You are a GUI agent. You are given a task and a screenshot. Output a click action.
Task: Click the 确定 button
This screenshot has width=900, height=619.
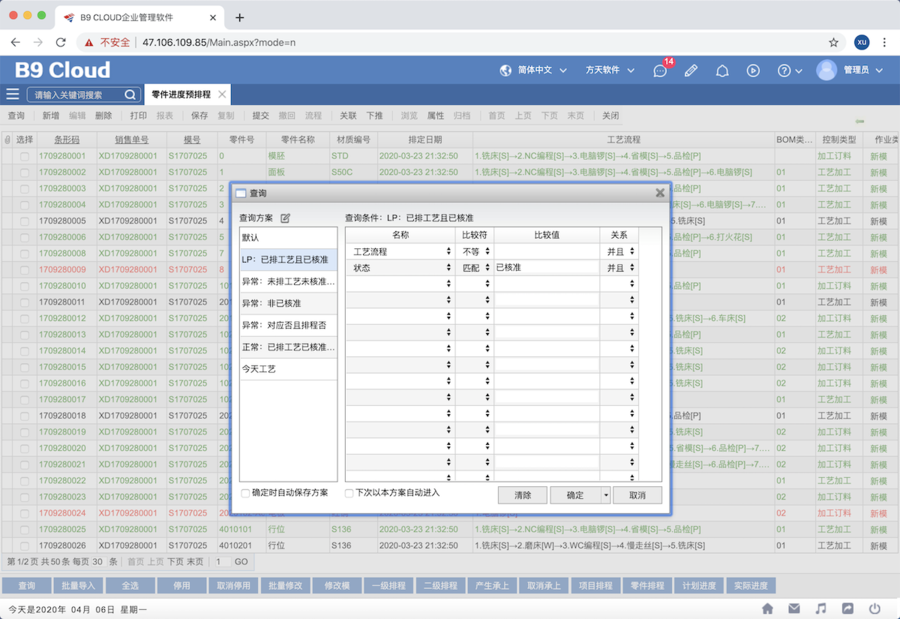click(575, 495)
